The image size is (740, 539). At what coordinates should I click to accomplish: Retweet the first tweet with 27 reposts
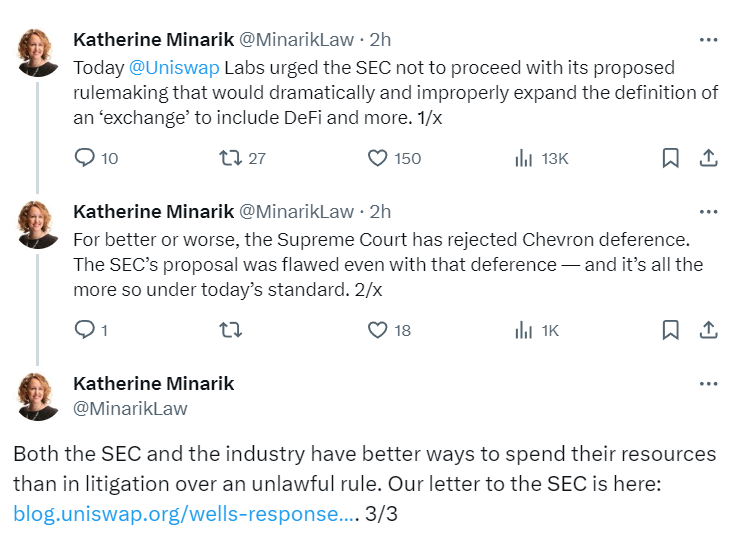click(229, 158)
